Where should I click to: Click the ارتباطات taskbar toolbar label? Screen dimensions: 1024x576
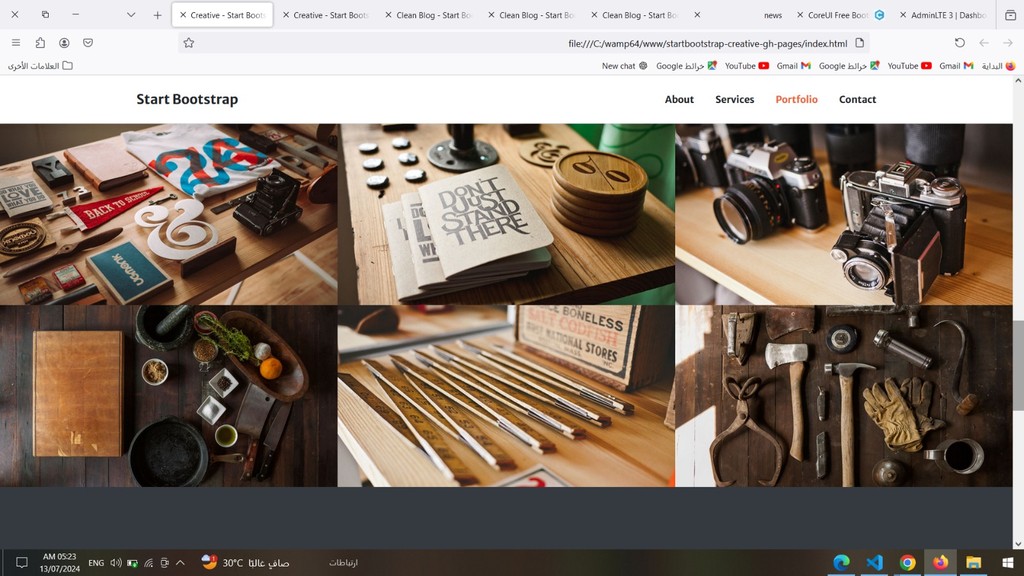344,562
